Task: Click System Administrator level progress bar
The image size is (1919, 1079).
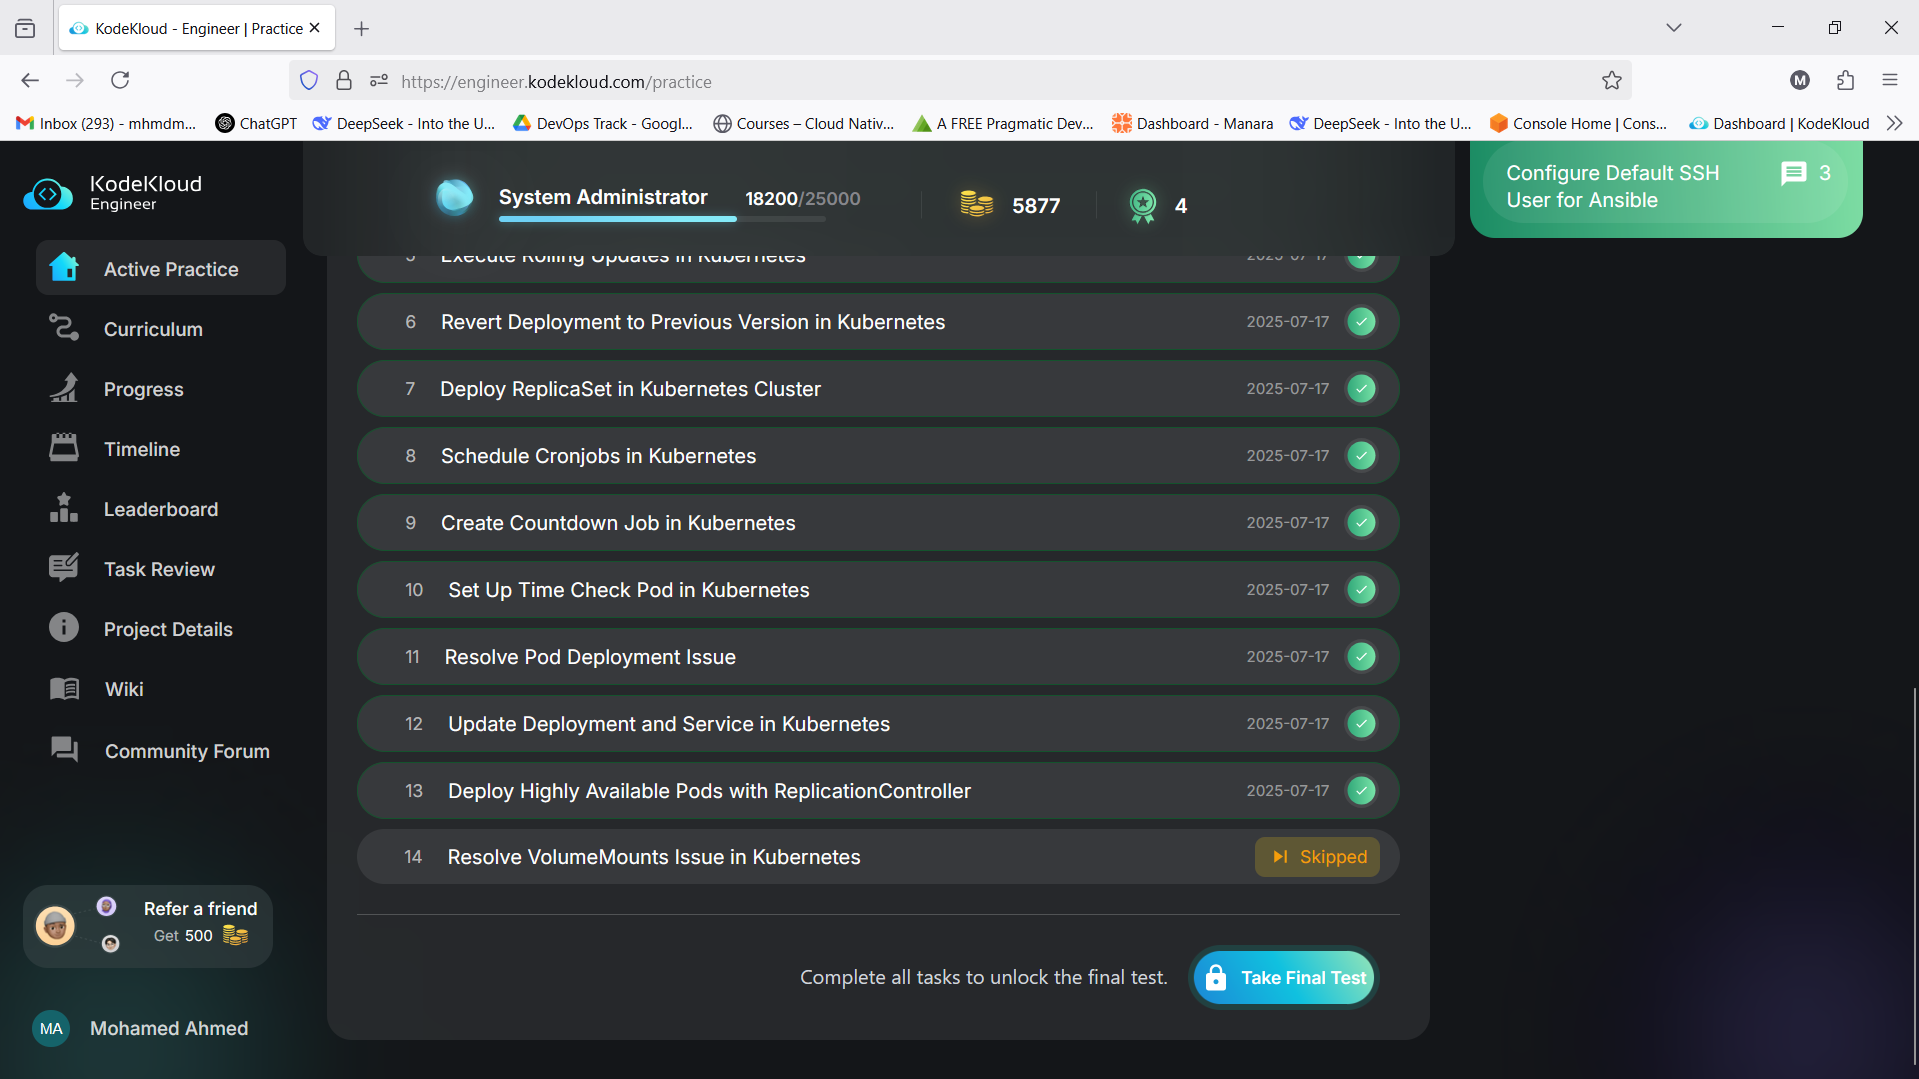Action: click(x=662, y=218)
